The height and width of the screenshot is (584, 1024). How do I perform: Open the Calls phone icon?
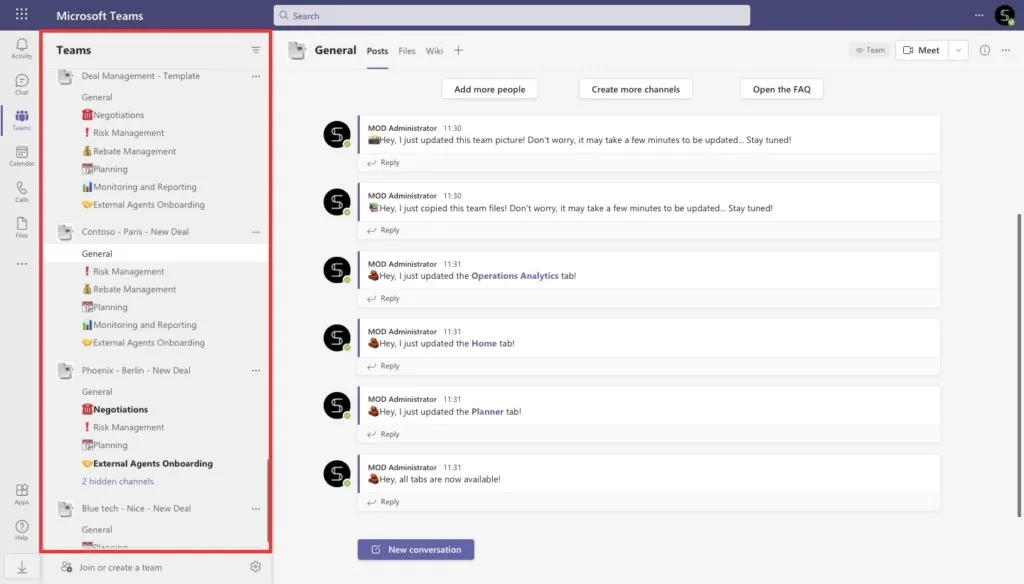[22, 192]
